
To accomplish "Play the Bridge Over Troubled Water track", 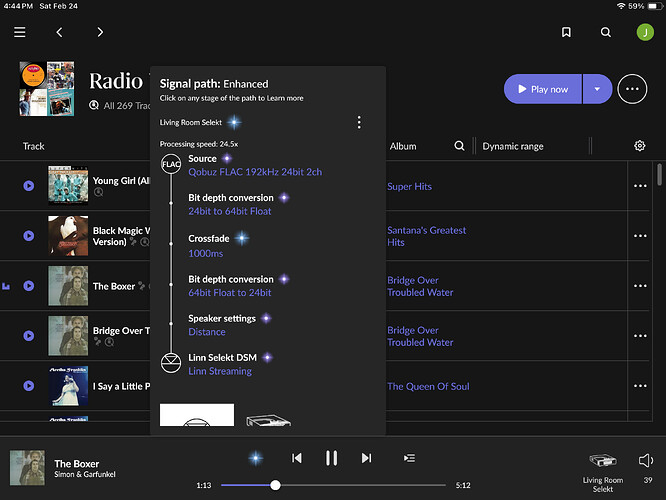I will 29,336.
